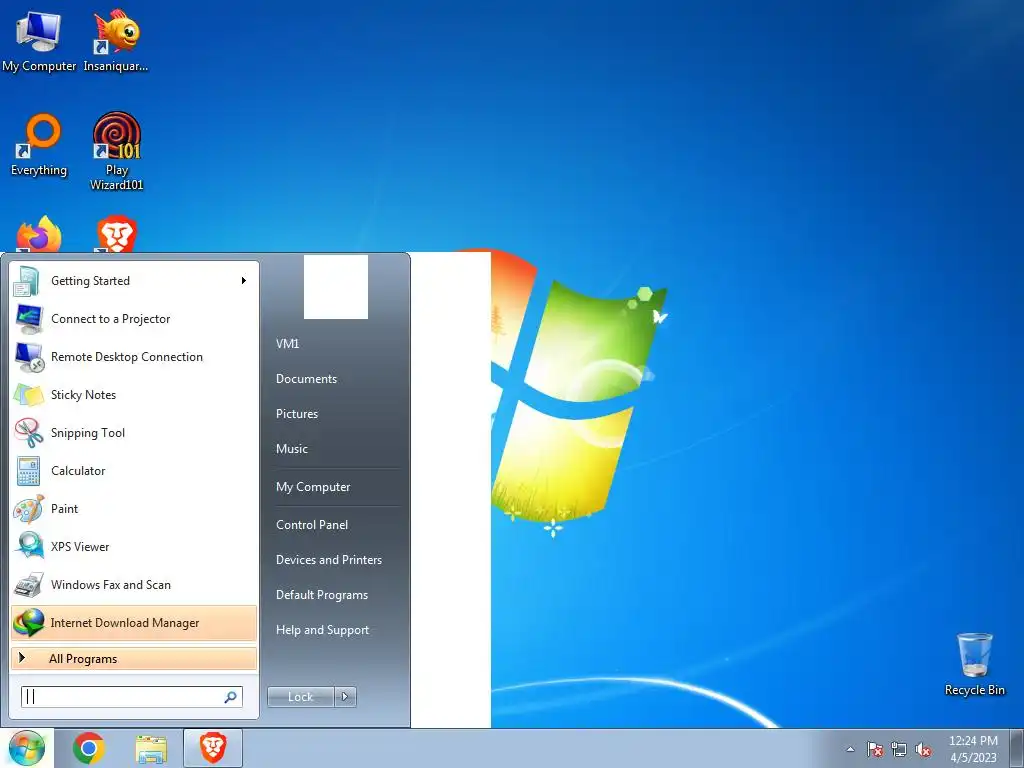1024x768 pixels.
Task: Click the search magnifier icon
Action: (231, 697)
